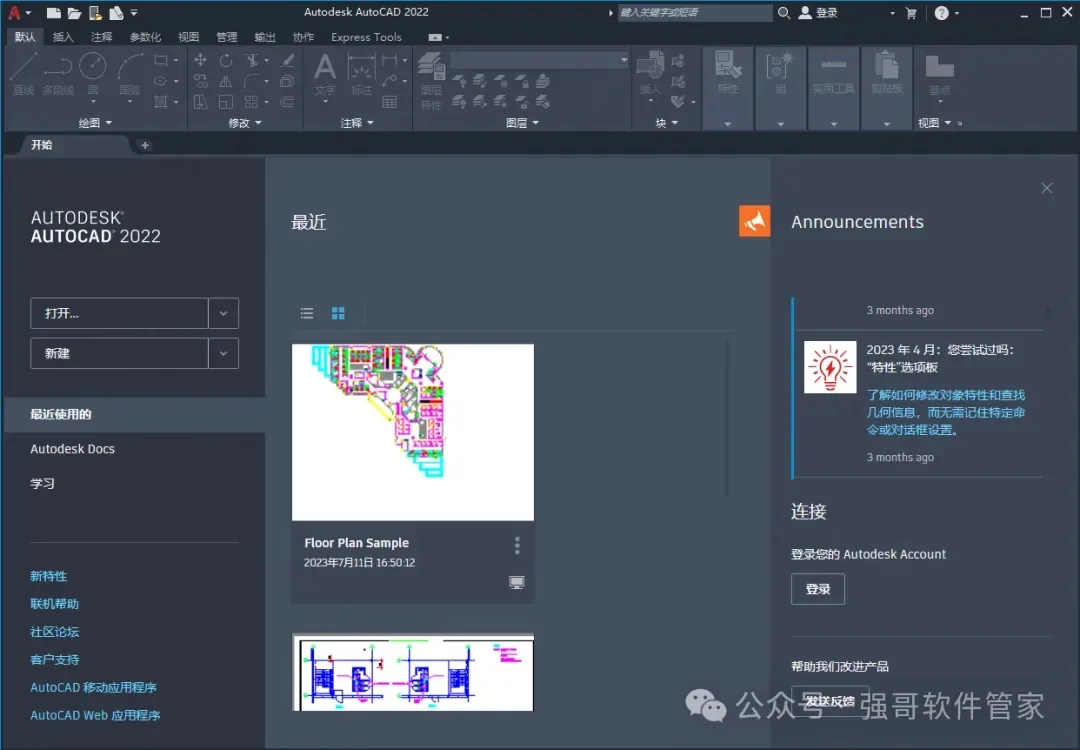Switch to the Insert (插入) ribbon tab
This screenshot has width=1080, height=750.
pyautogui.click(x=63, y=37)
